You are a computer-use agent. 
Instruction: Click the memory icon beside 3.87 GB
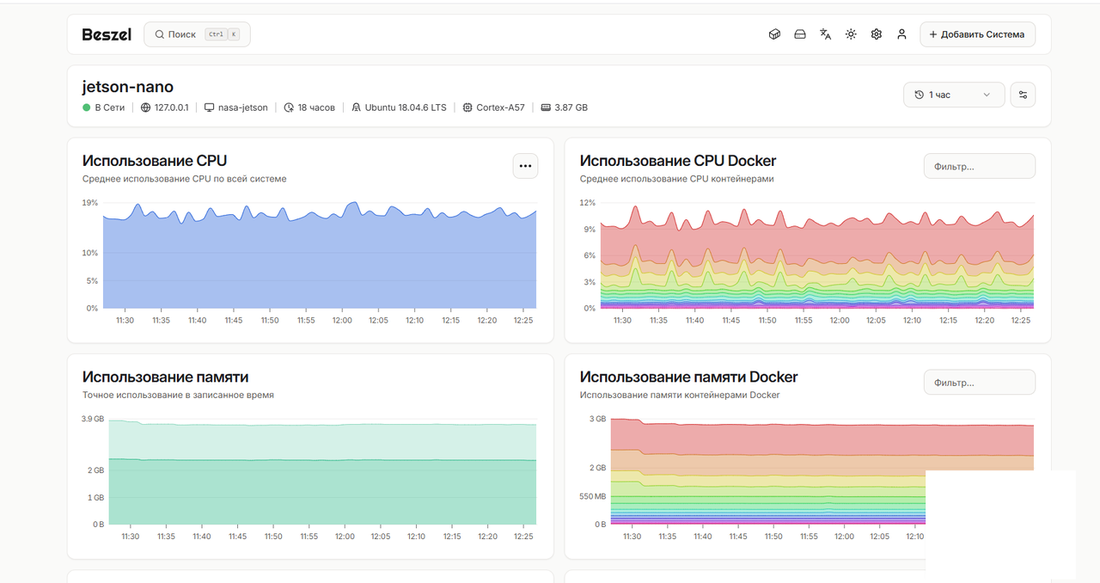point(545,107)
